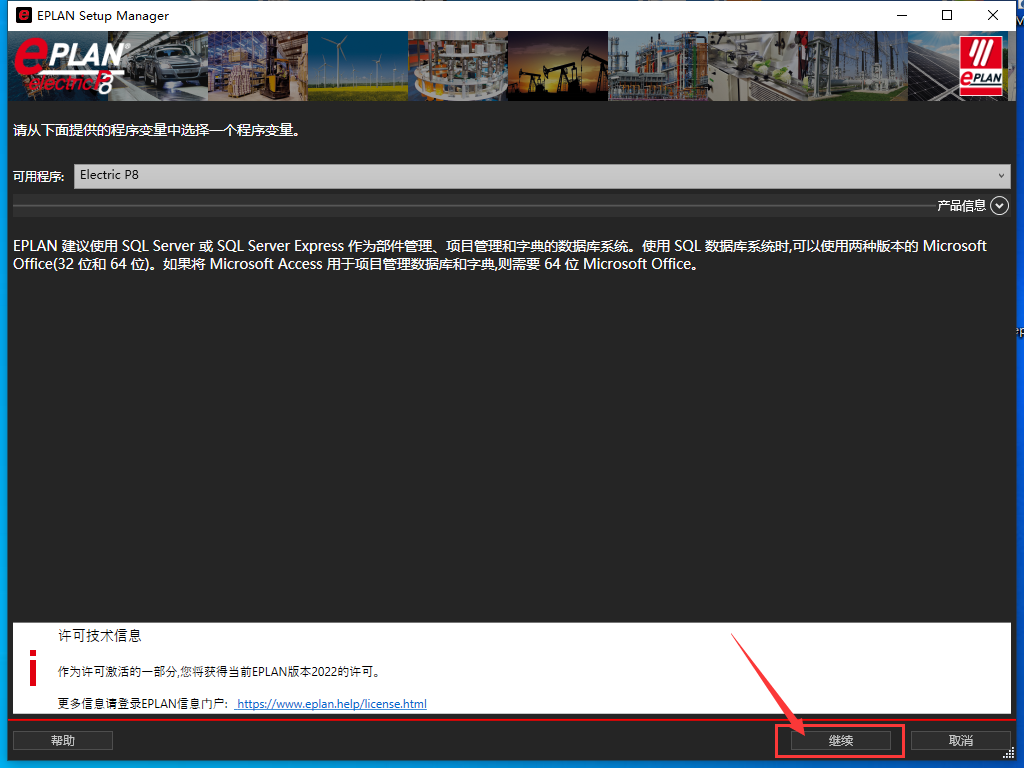Open the eplan.help license link
The width and height of the screenshot is (1024, 768).
tap(332, 704)
